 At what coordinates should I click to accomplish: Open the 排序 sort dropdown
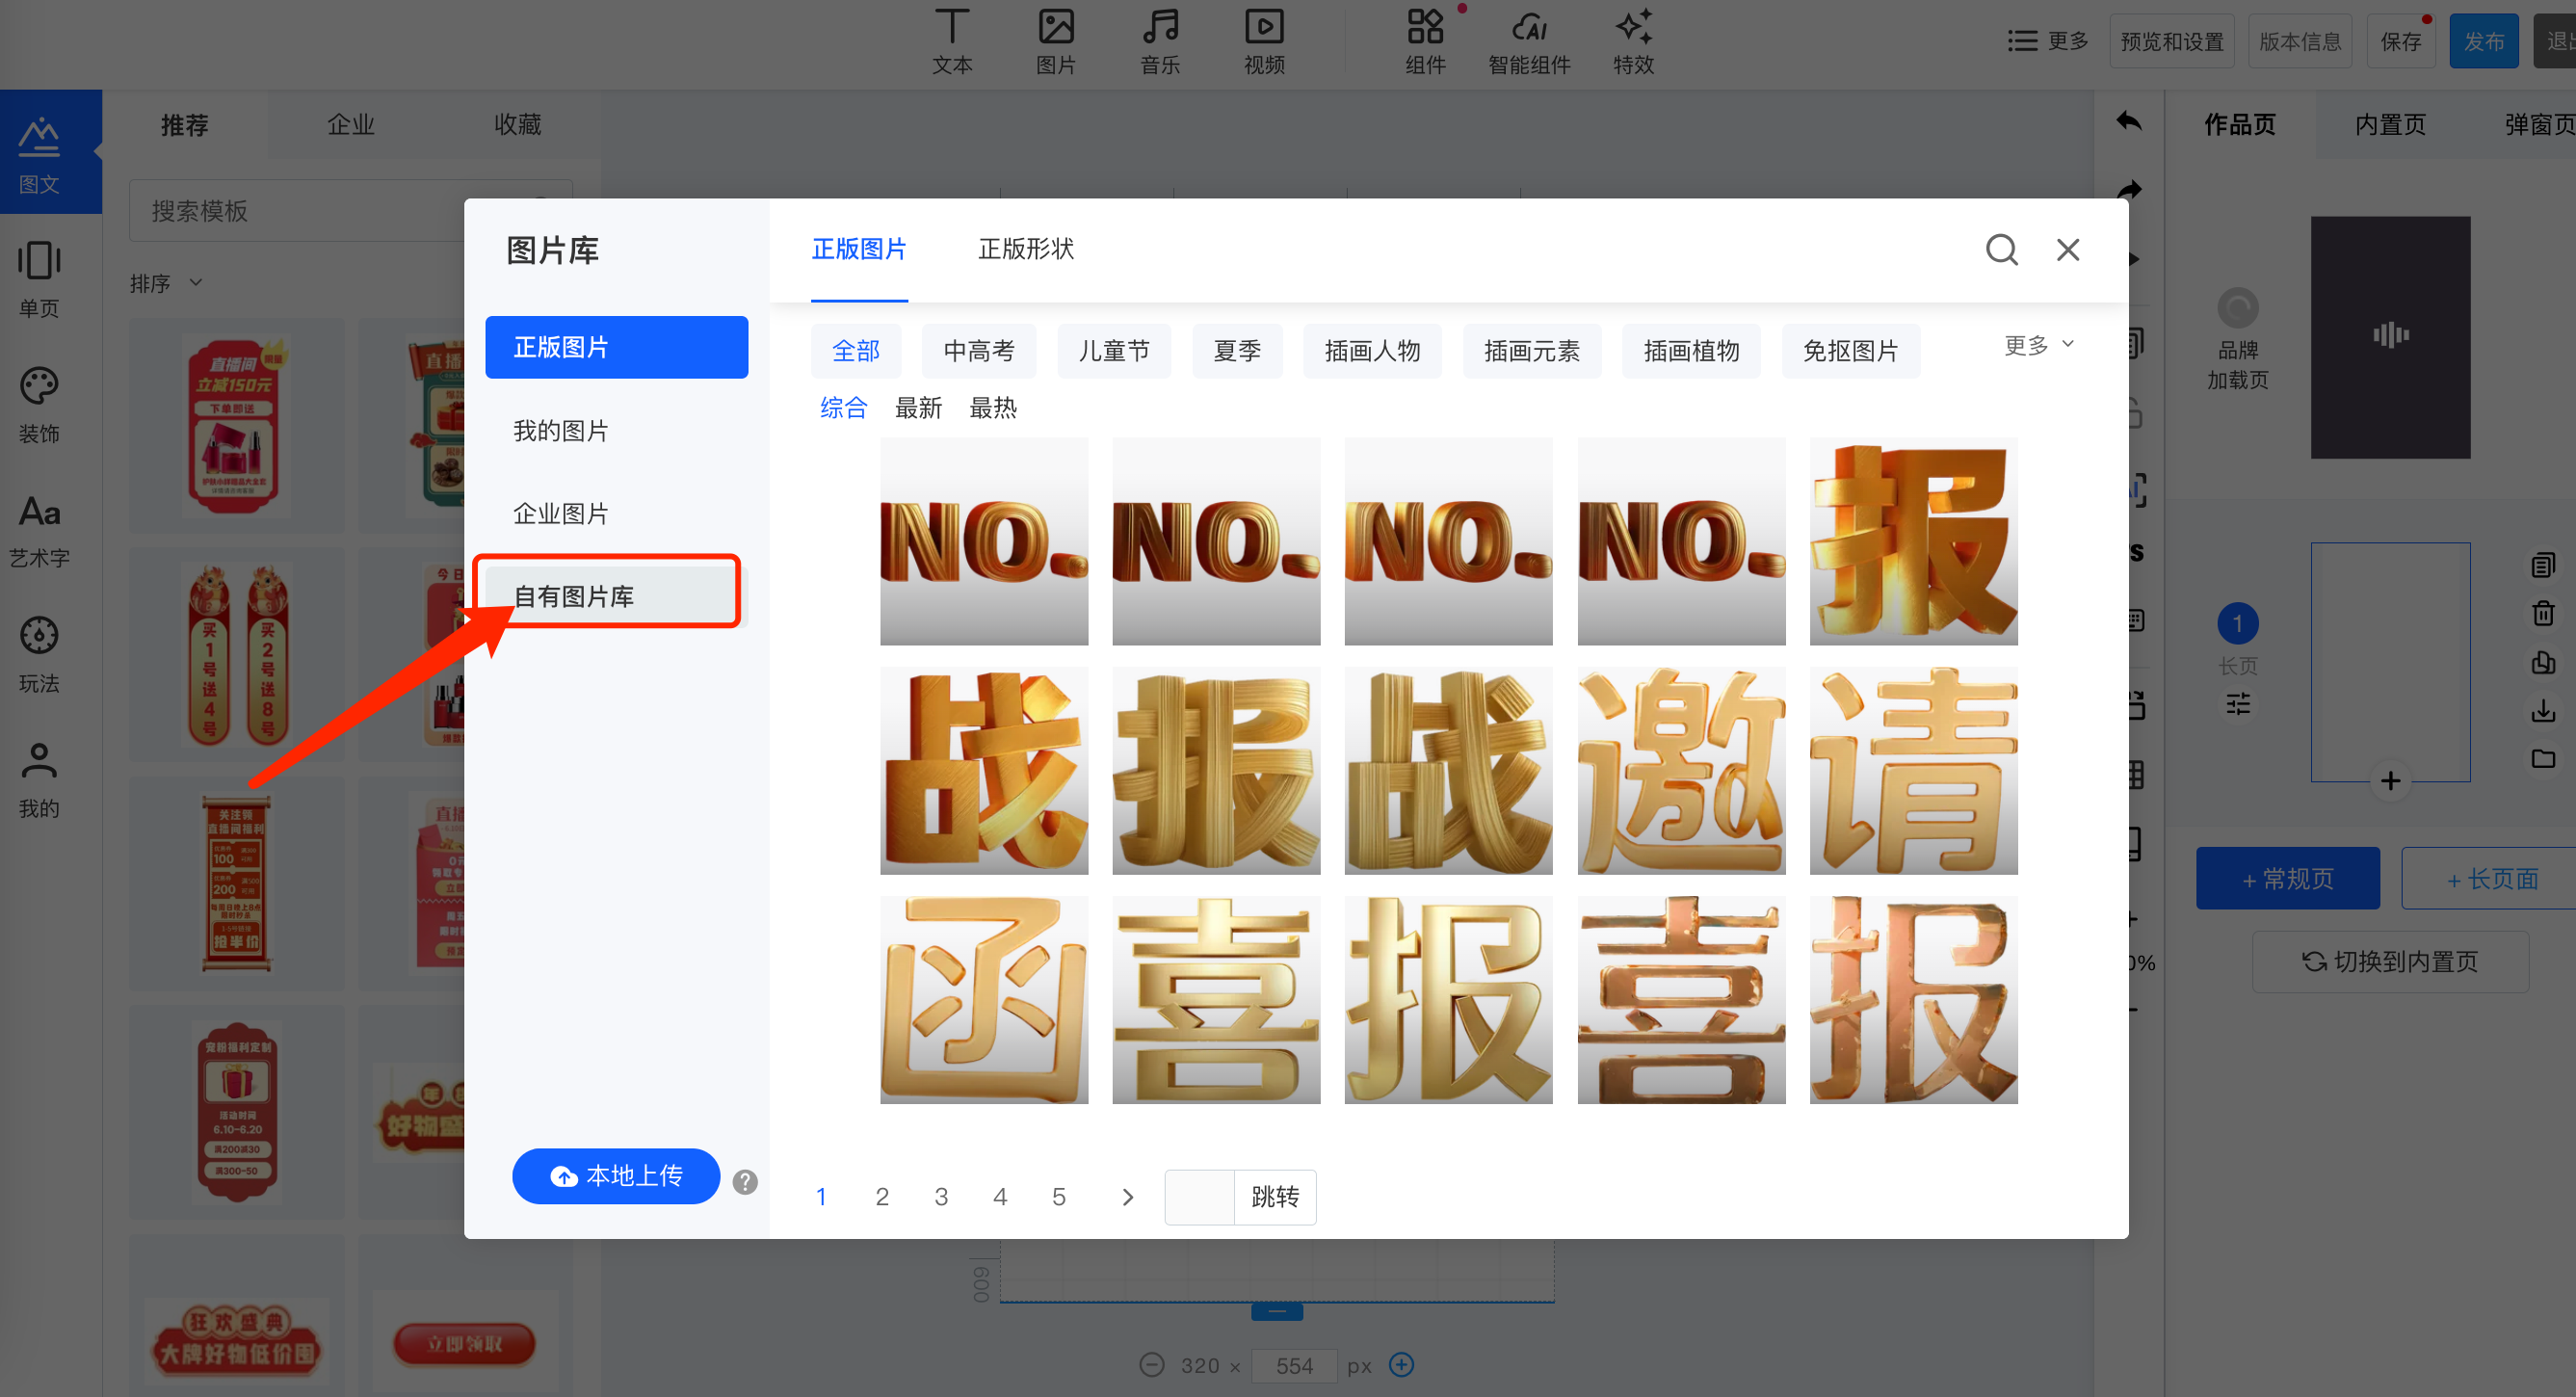click(166, 283)
